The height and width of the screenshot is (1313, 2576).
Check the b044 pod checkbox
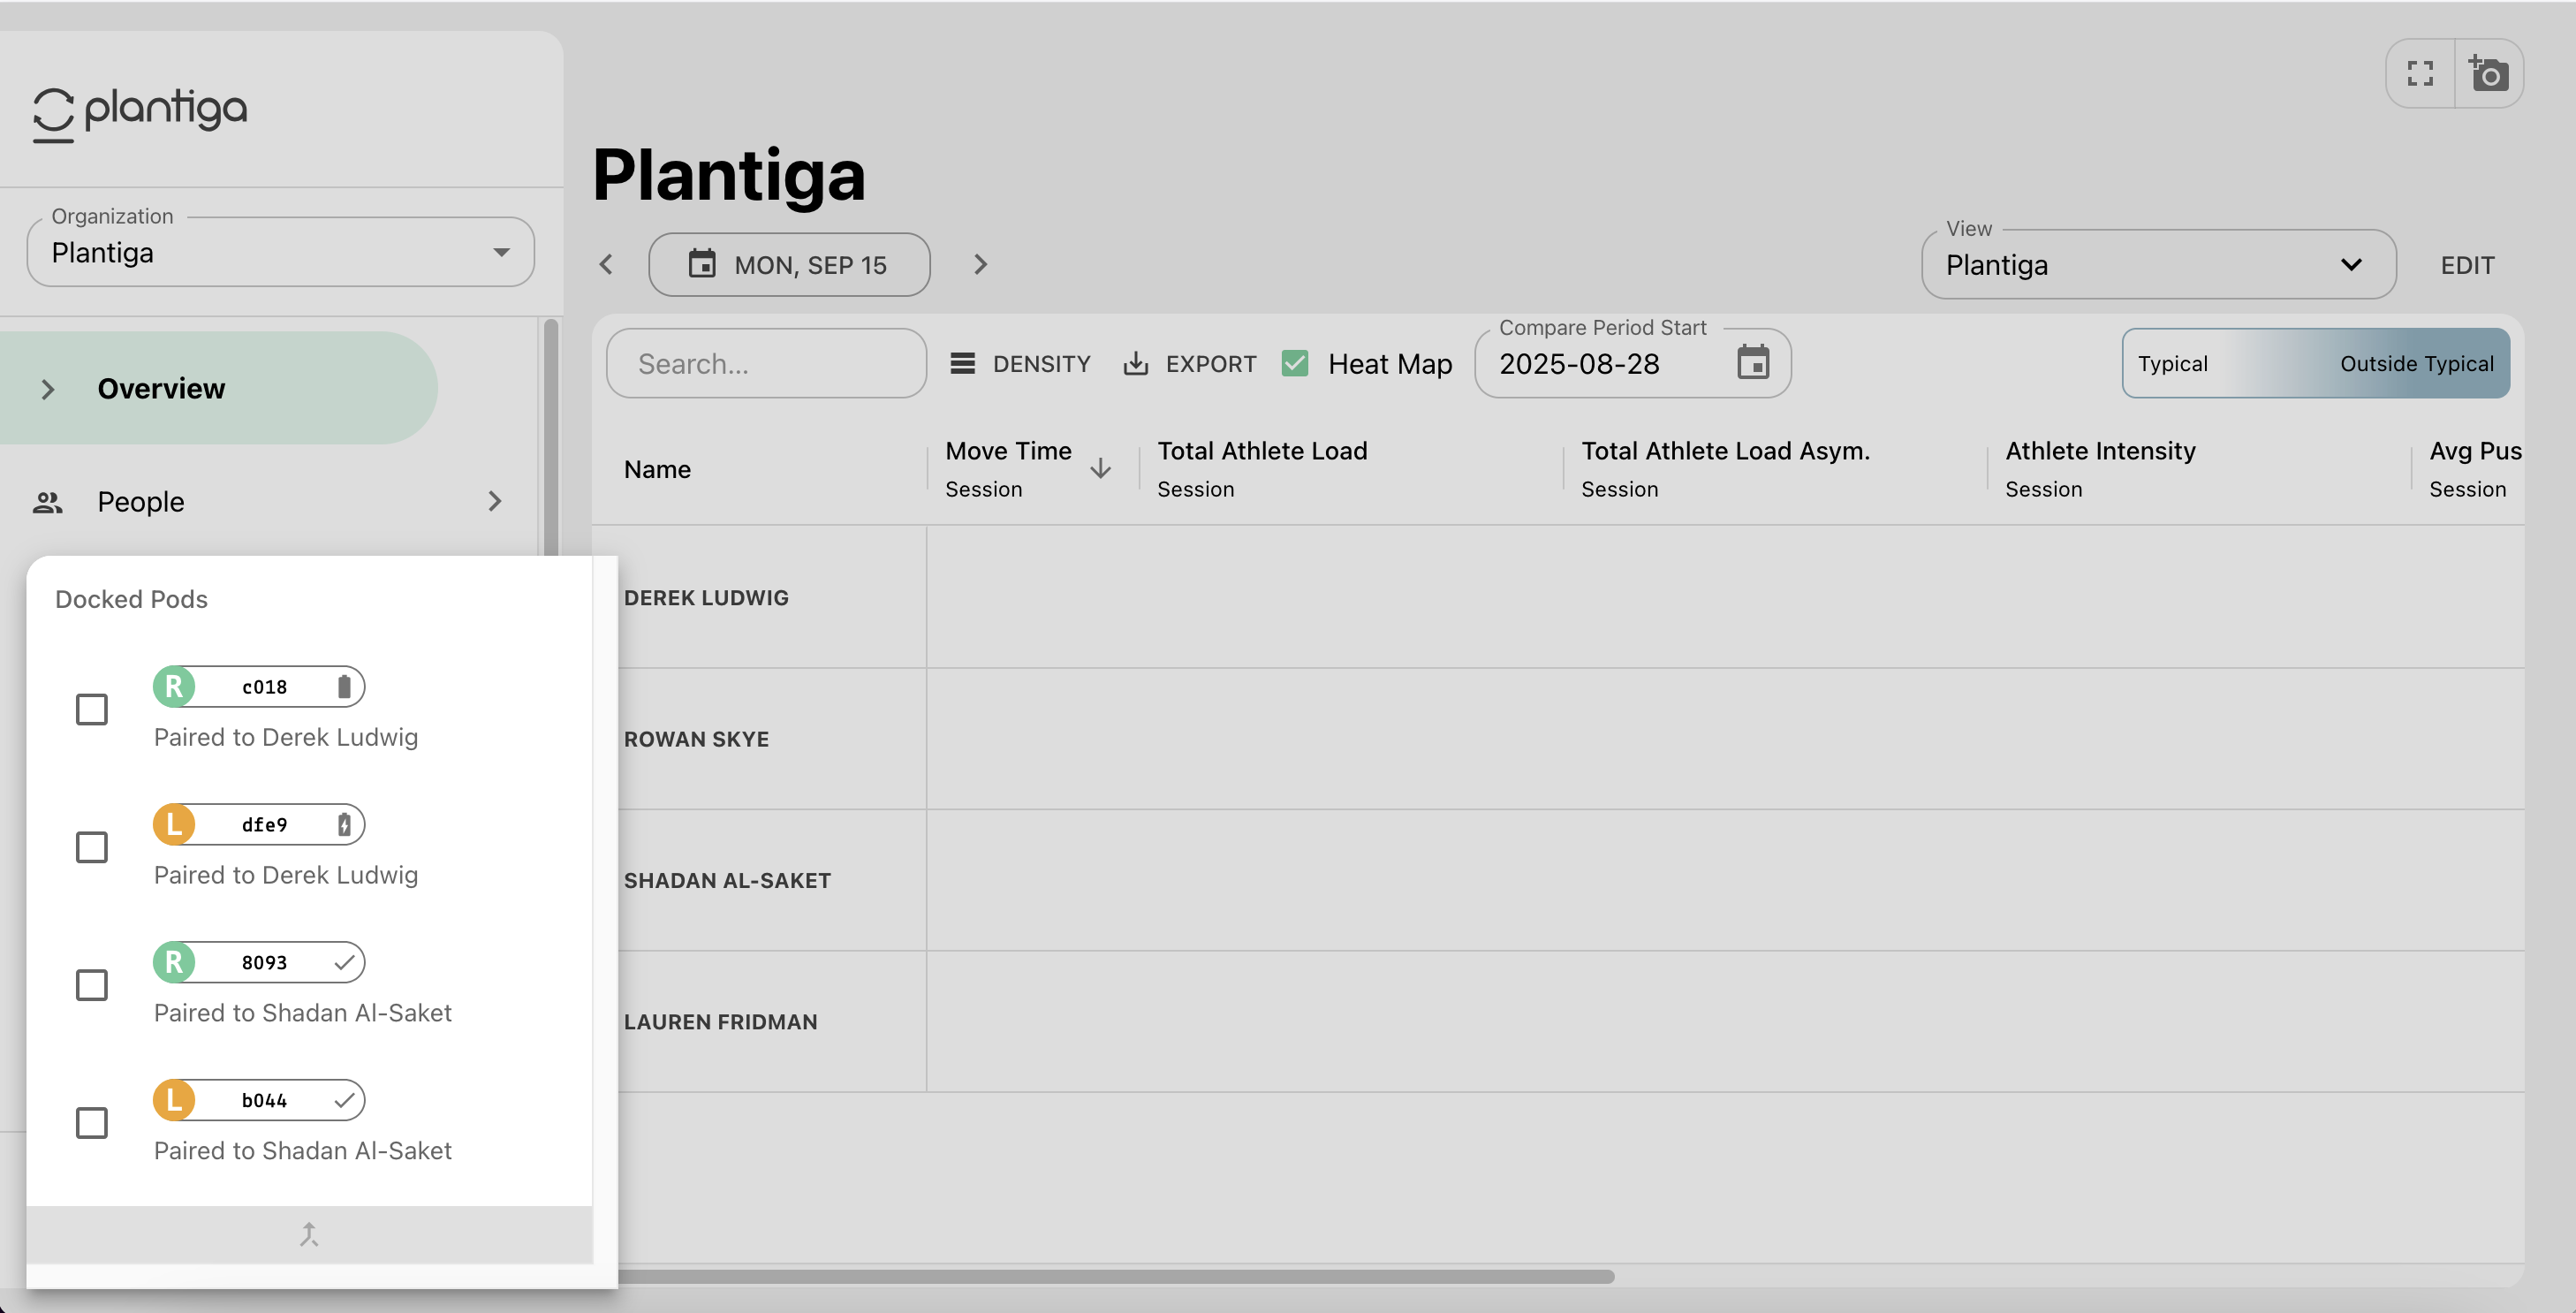pyautogui.click(x=92, y=1123)
